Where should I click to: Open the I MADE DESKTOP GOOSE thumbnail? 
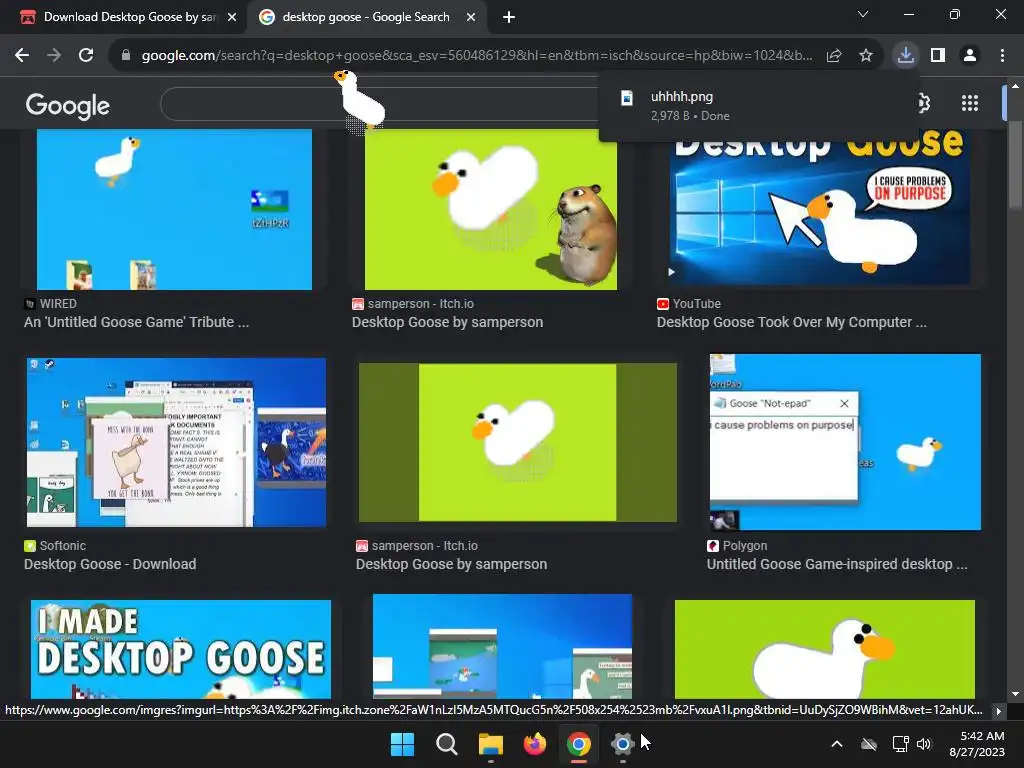(181, 649)
